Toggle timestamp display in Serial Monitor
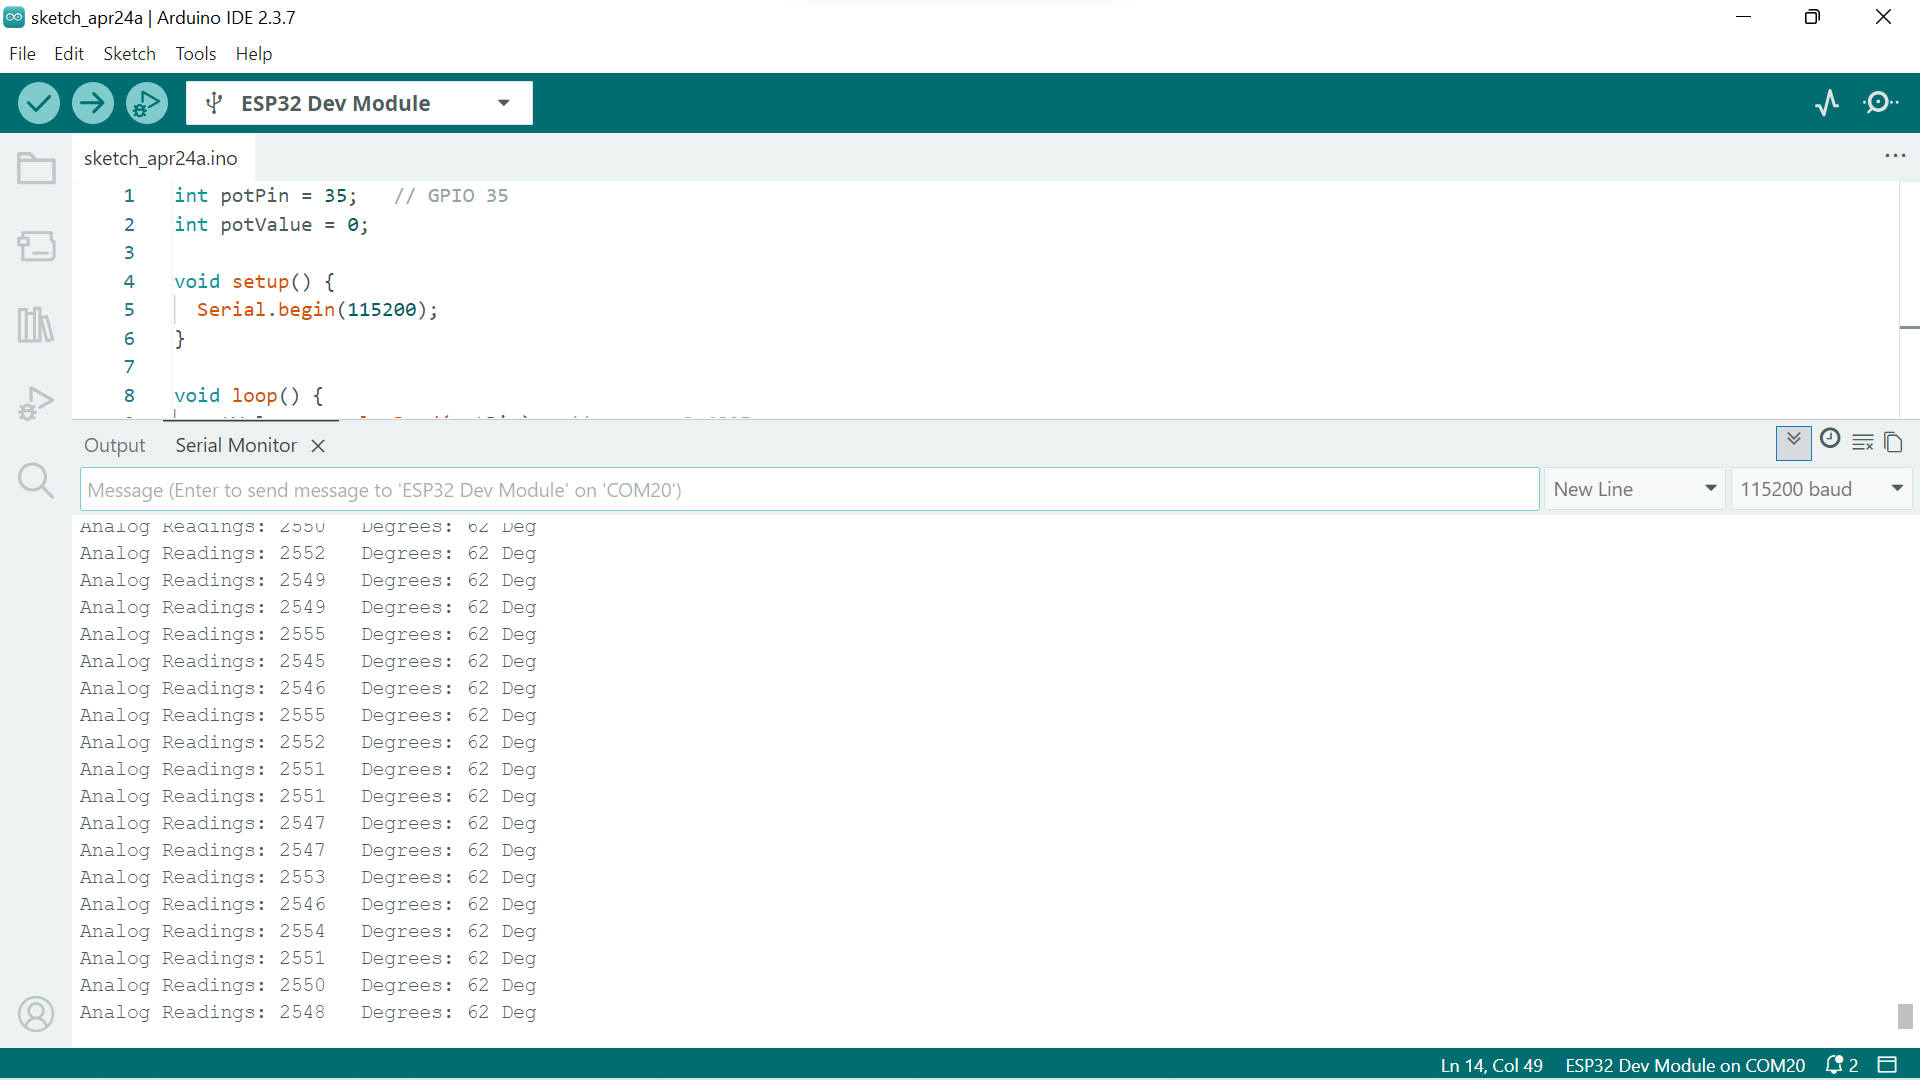The height and width of the screenshot is (1080, 1920). pos(1830,439)
